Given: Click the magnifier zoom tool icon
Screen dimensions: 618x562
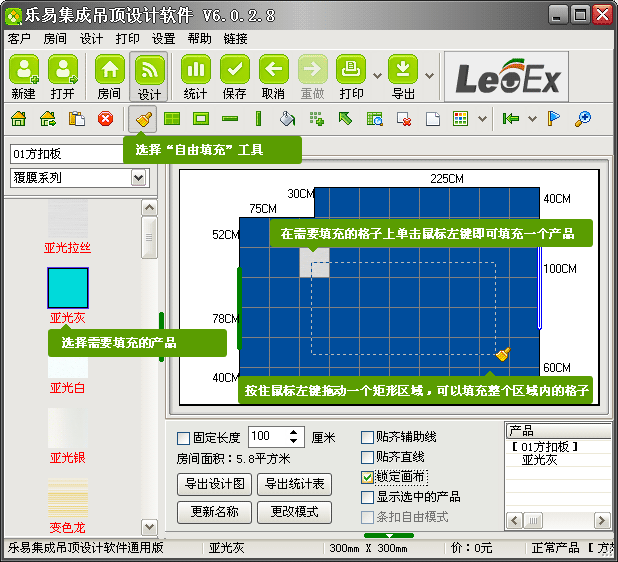Looking at the screenshot, I should (583, 119).
